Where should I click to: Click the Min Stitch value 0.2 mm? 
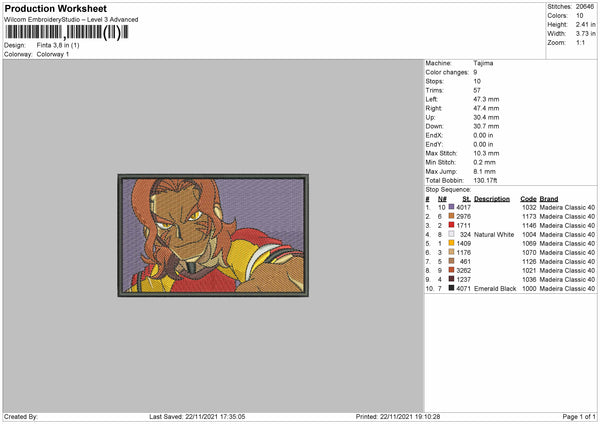484,162
